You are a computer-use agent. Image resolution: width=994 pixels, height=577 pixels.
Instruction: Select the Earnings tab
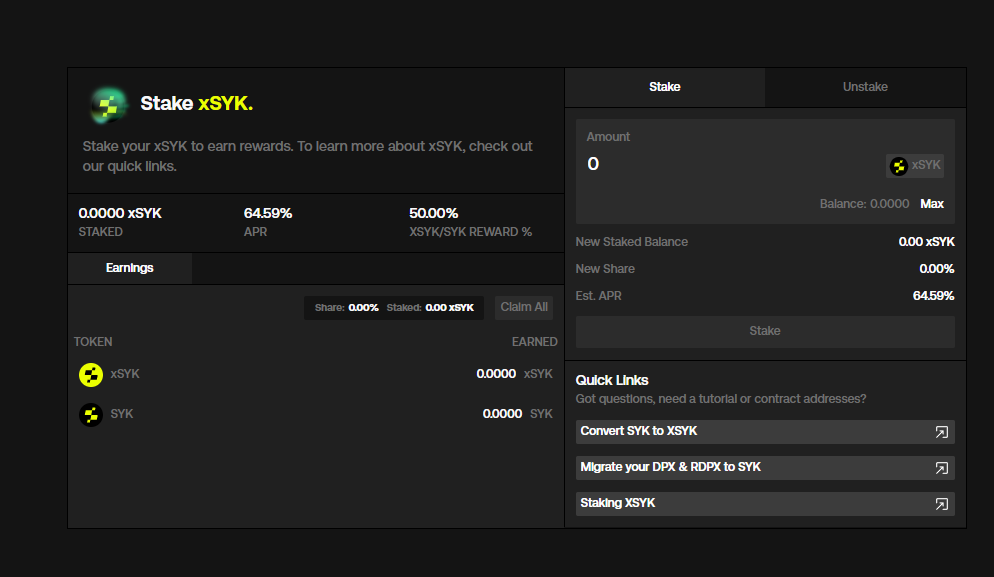pos(130,268)
